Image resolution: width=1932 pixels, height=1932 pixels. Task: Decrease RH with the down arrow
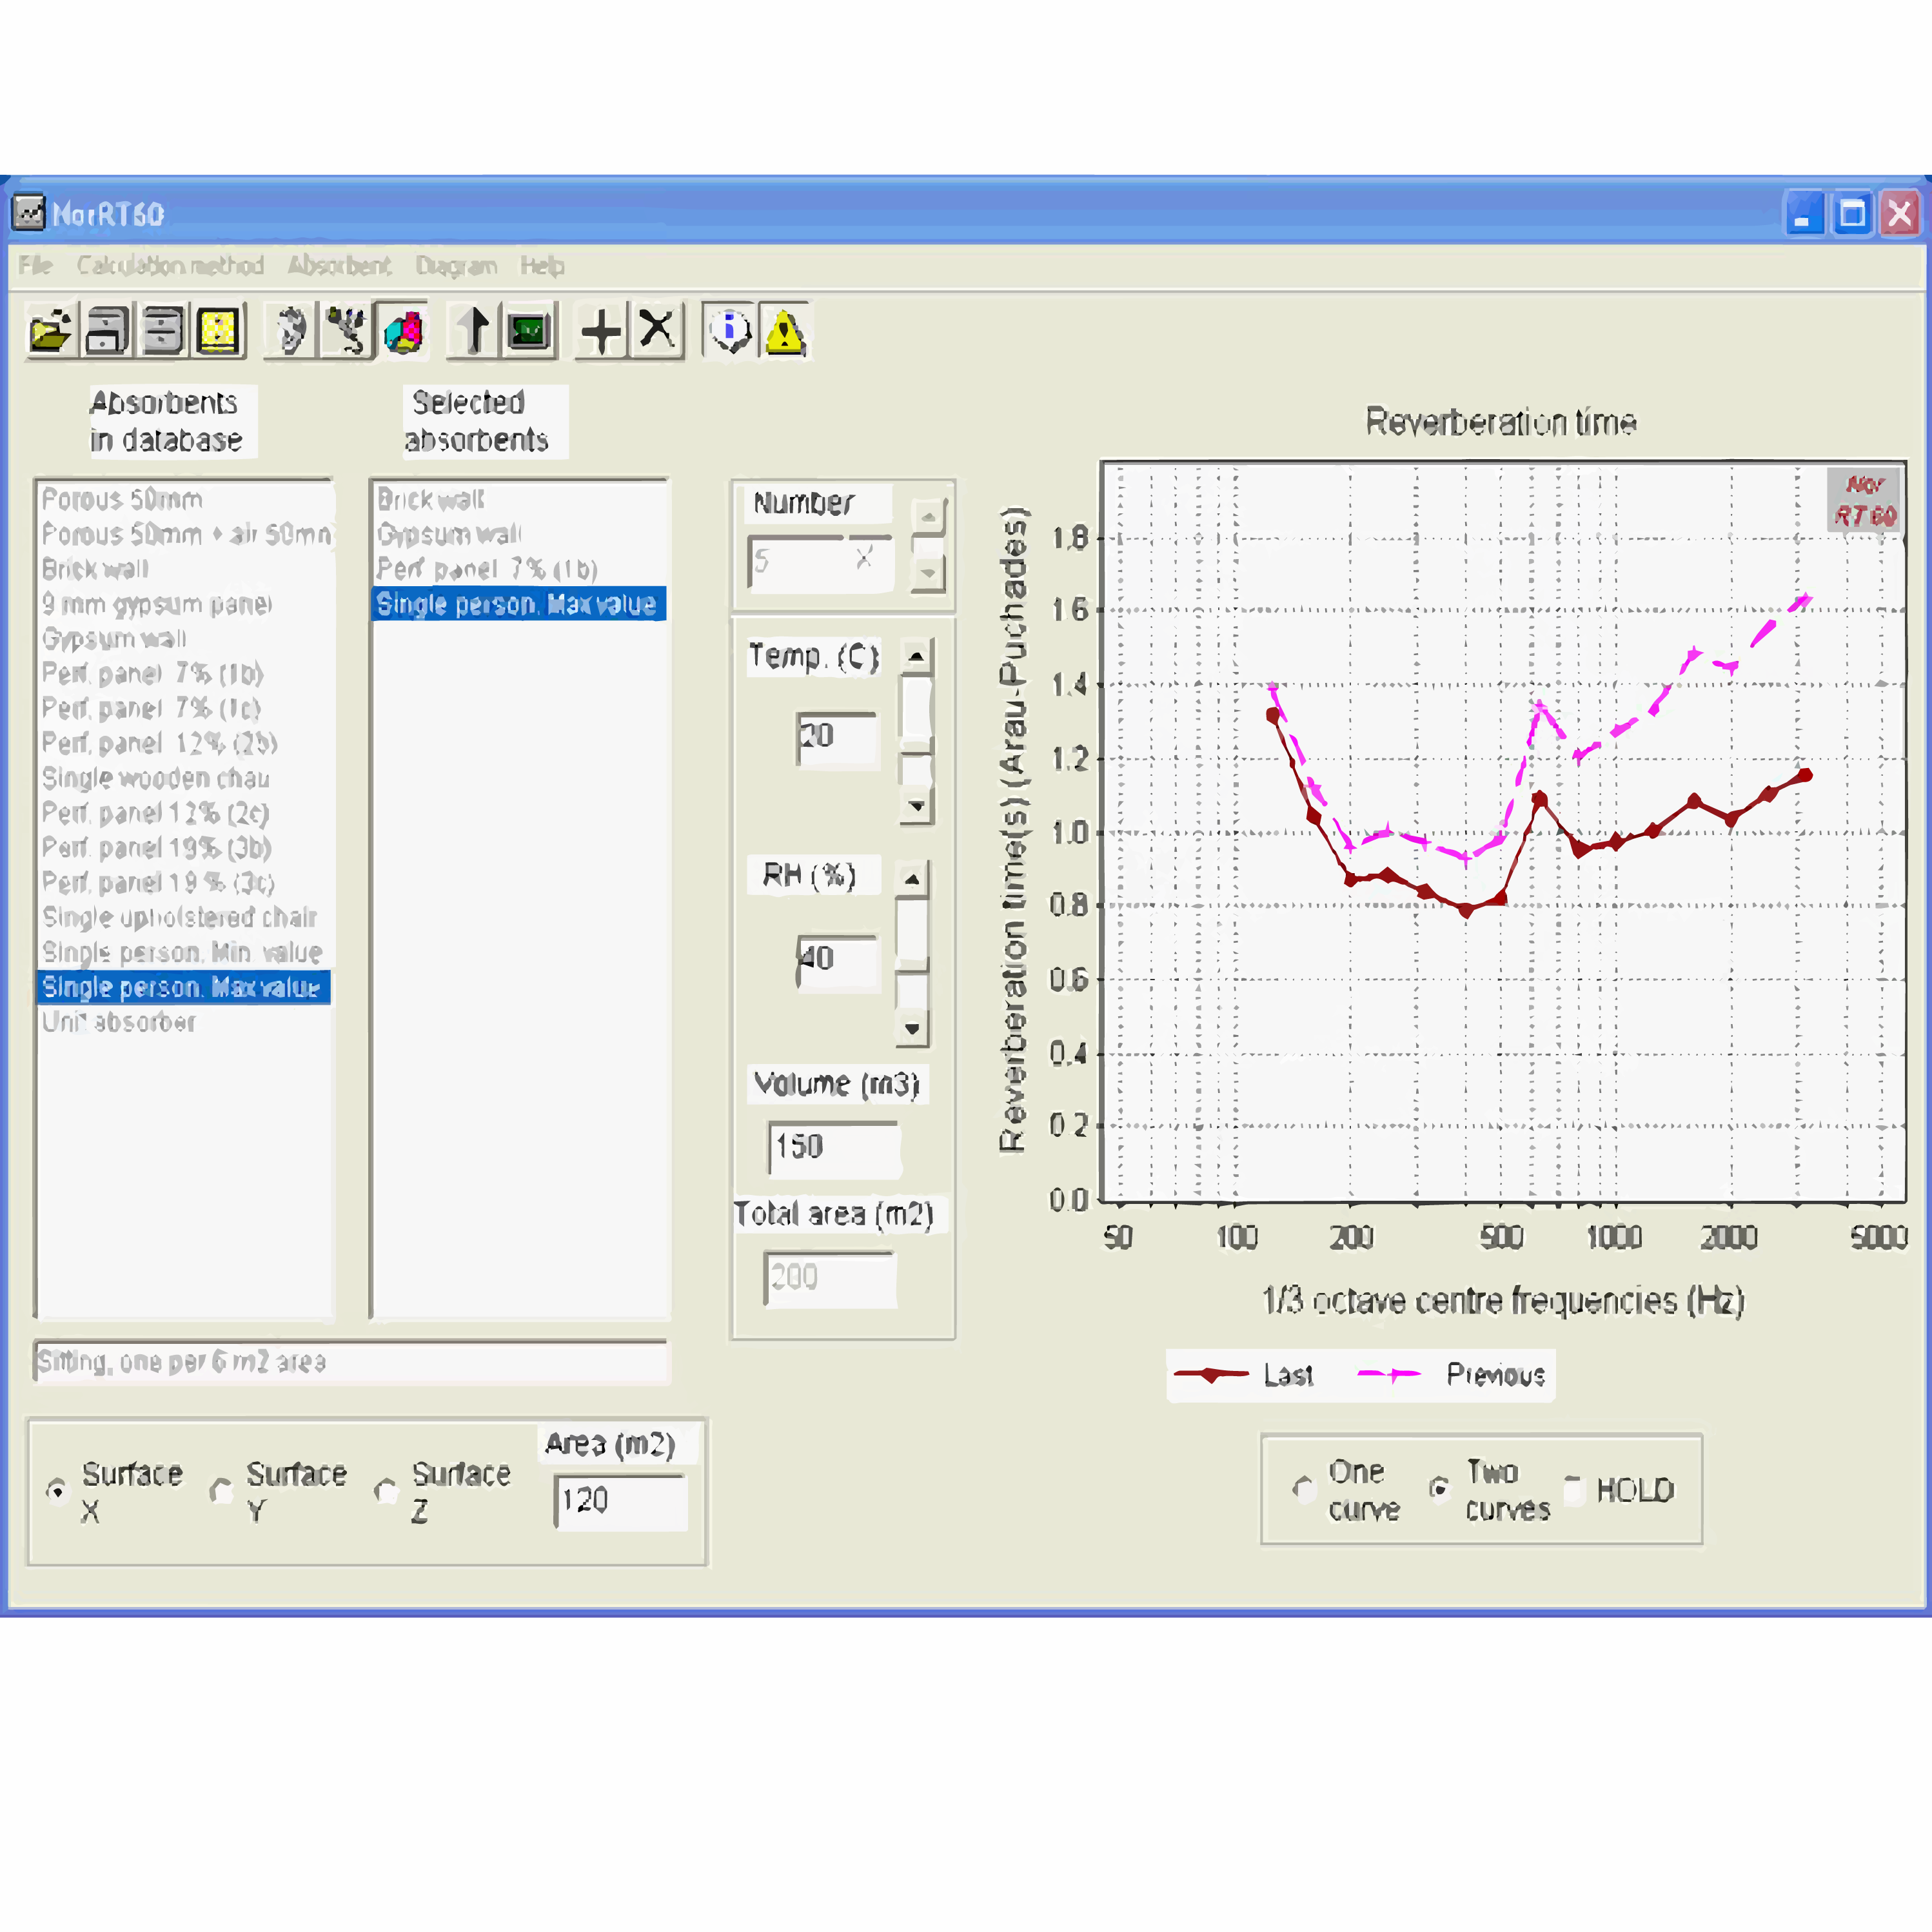click(912, 1028)
